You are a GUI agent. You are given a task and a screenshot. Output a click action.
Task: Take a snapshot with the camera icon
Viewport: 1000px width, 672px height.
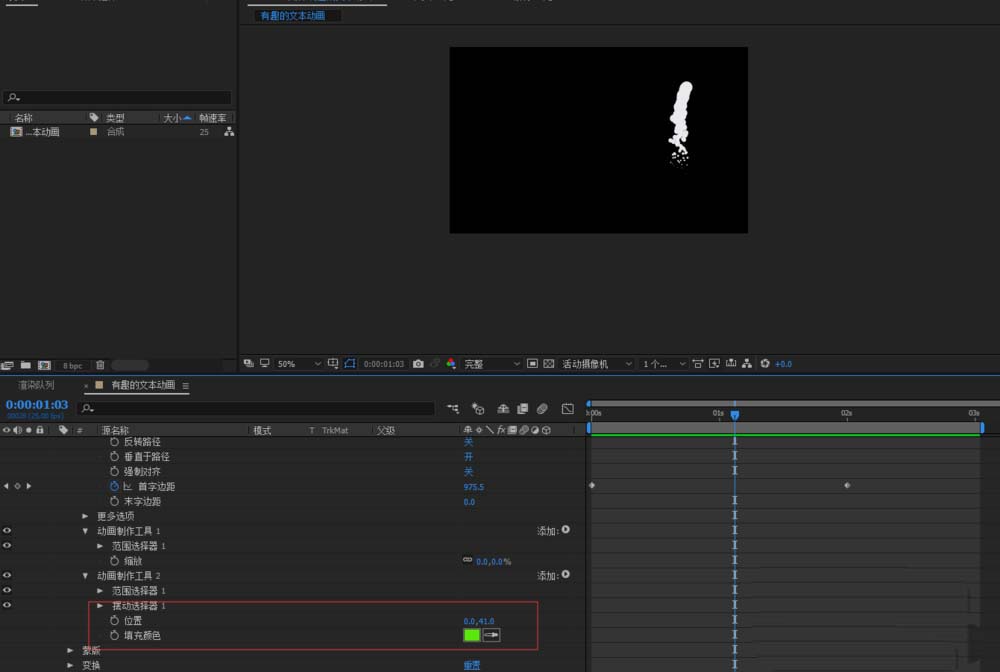(x=418, y=364)
